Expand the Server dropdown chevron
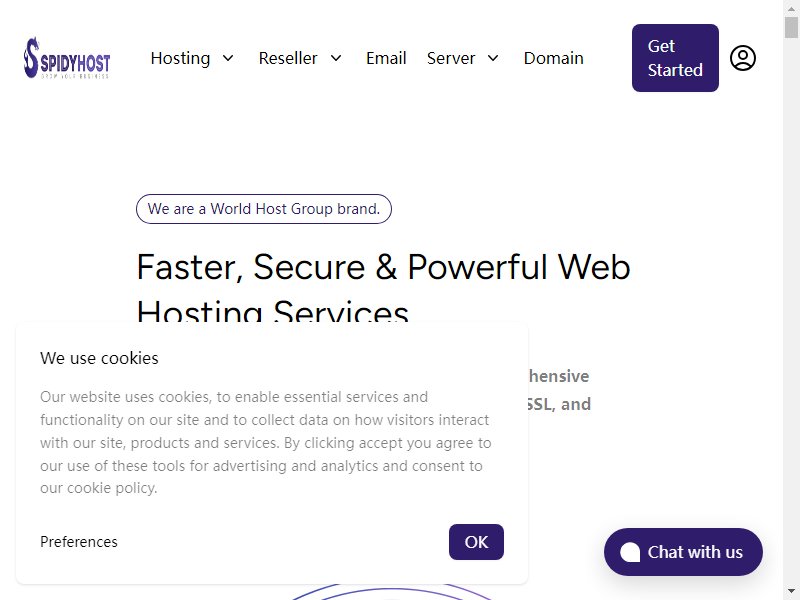The height and width of the screenshot is (600, 800). (493, 58)
